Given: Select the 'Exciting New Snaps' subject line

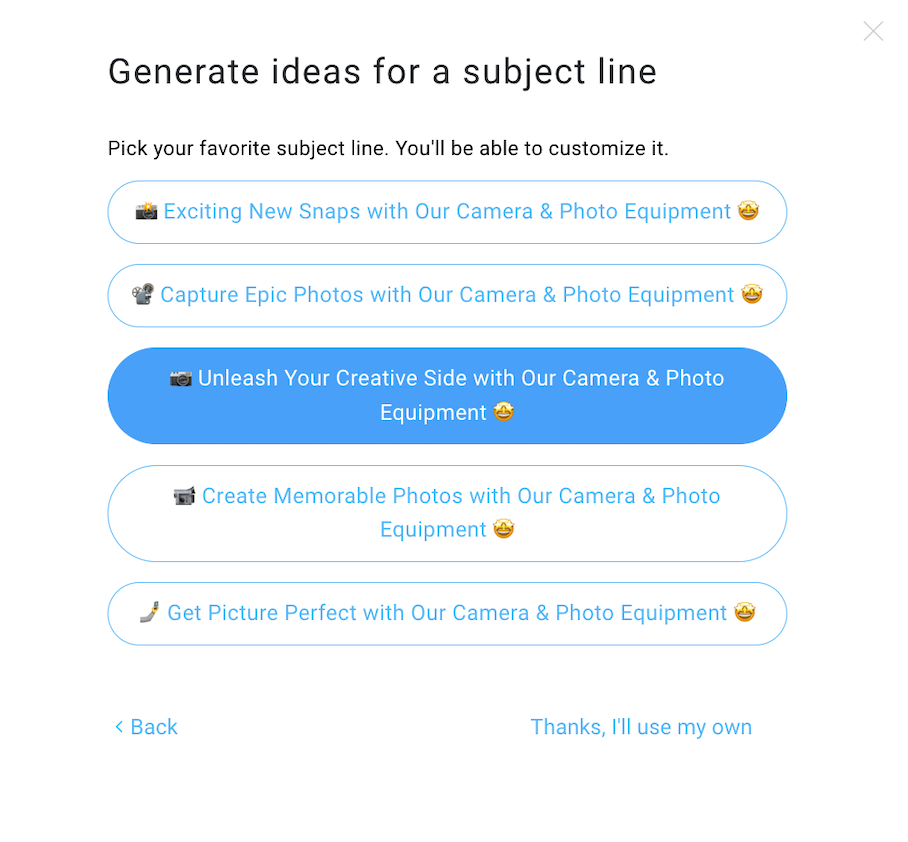Looking at the screenshot, I should pos(447,211).
